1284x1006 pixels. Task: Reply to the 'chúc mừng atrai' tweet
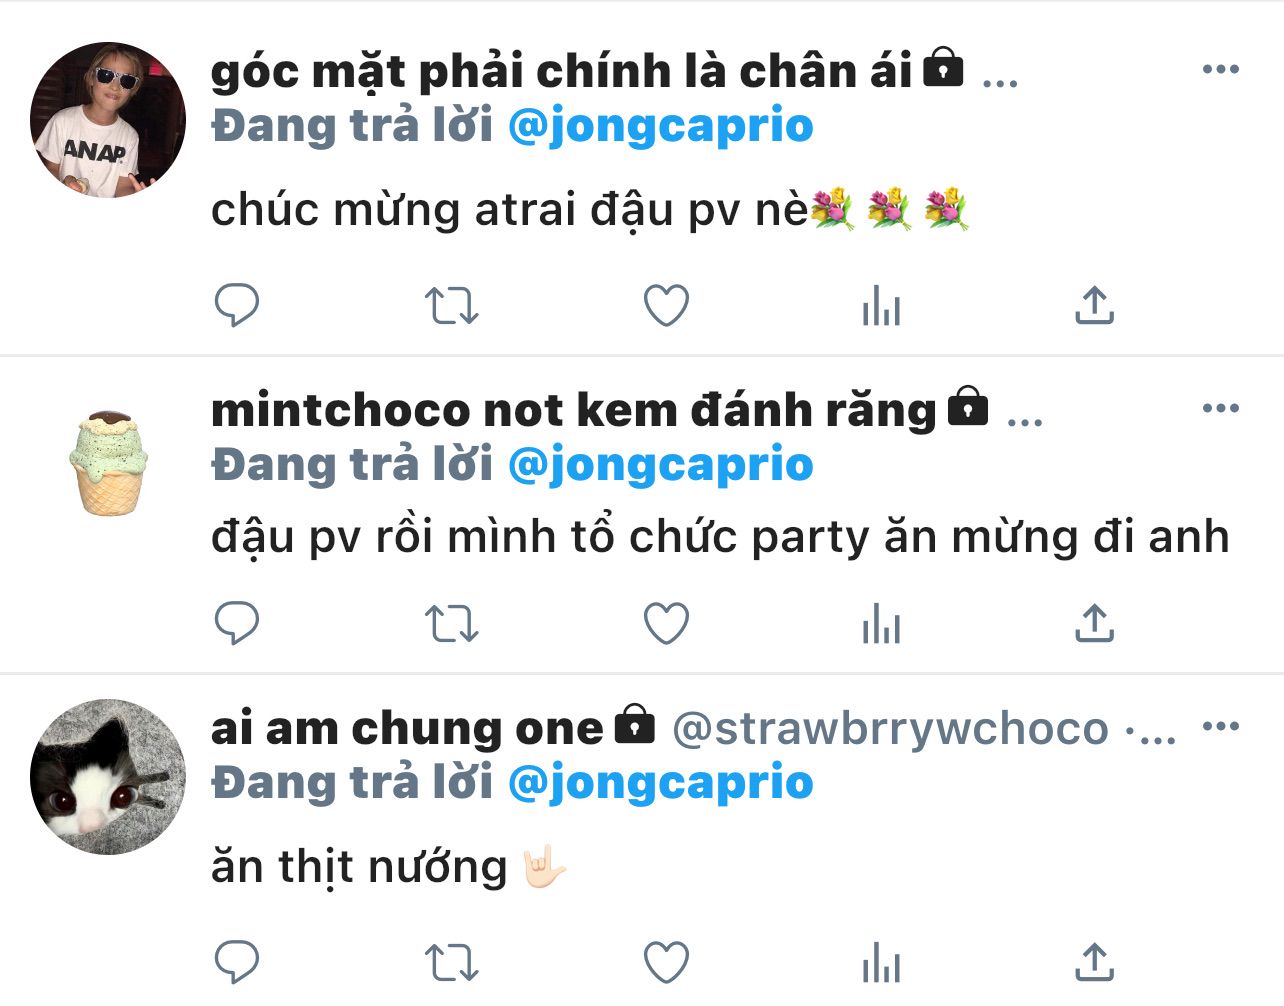[x=237, y=305]
